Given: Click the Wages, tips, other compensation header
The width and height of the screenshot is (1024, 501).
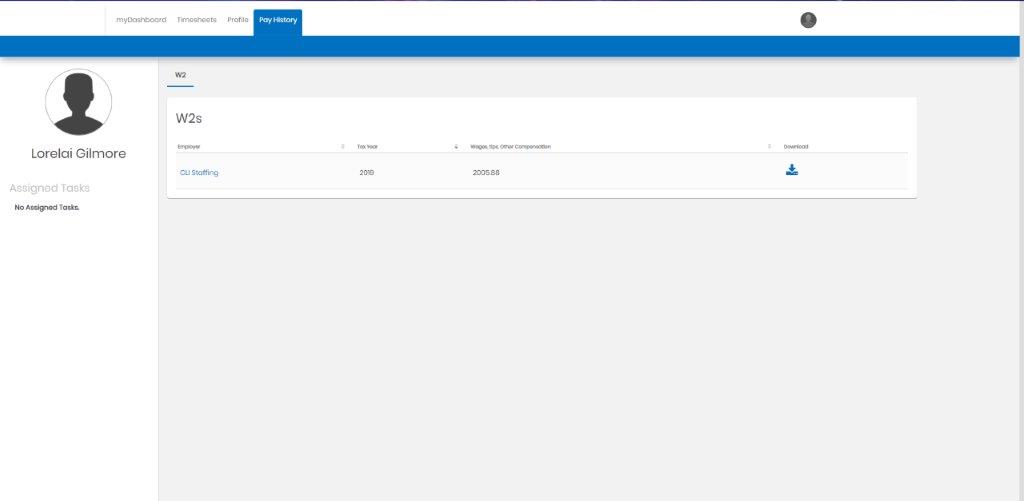Looking at the screenshot, I should coord(510,147).
